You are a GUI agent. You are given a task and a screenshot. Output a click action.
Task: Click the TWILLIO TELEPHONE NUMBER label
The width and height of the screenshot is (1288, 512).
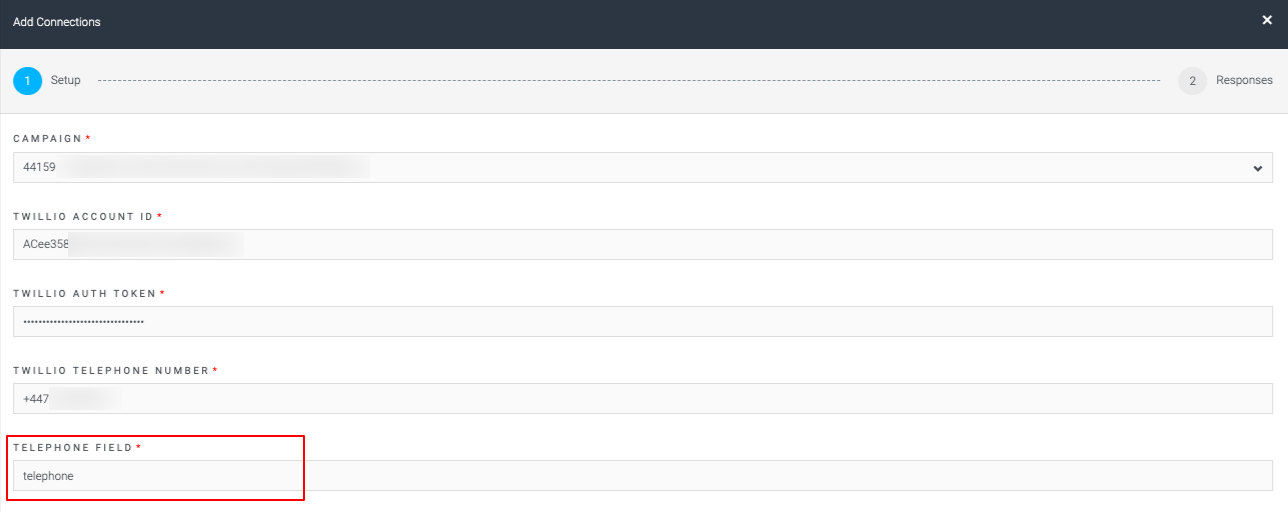coord(111,370)
